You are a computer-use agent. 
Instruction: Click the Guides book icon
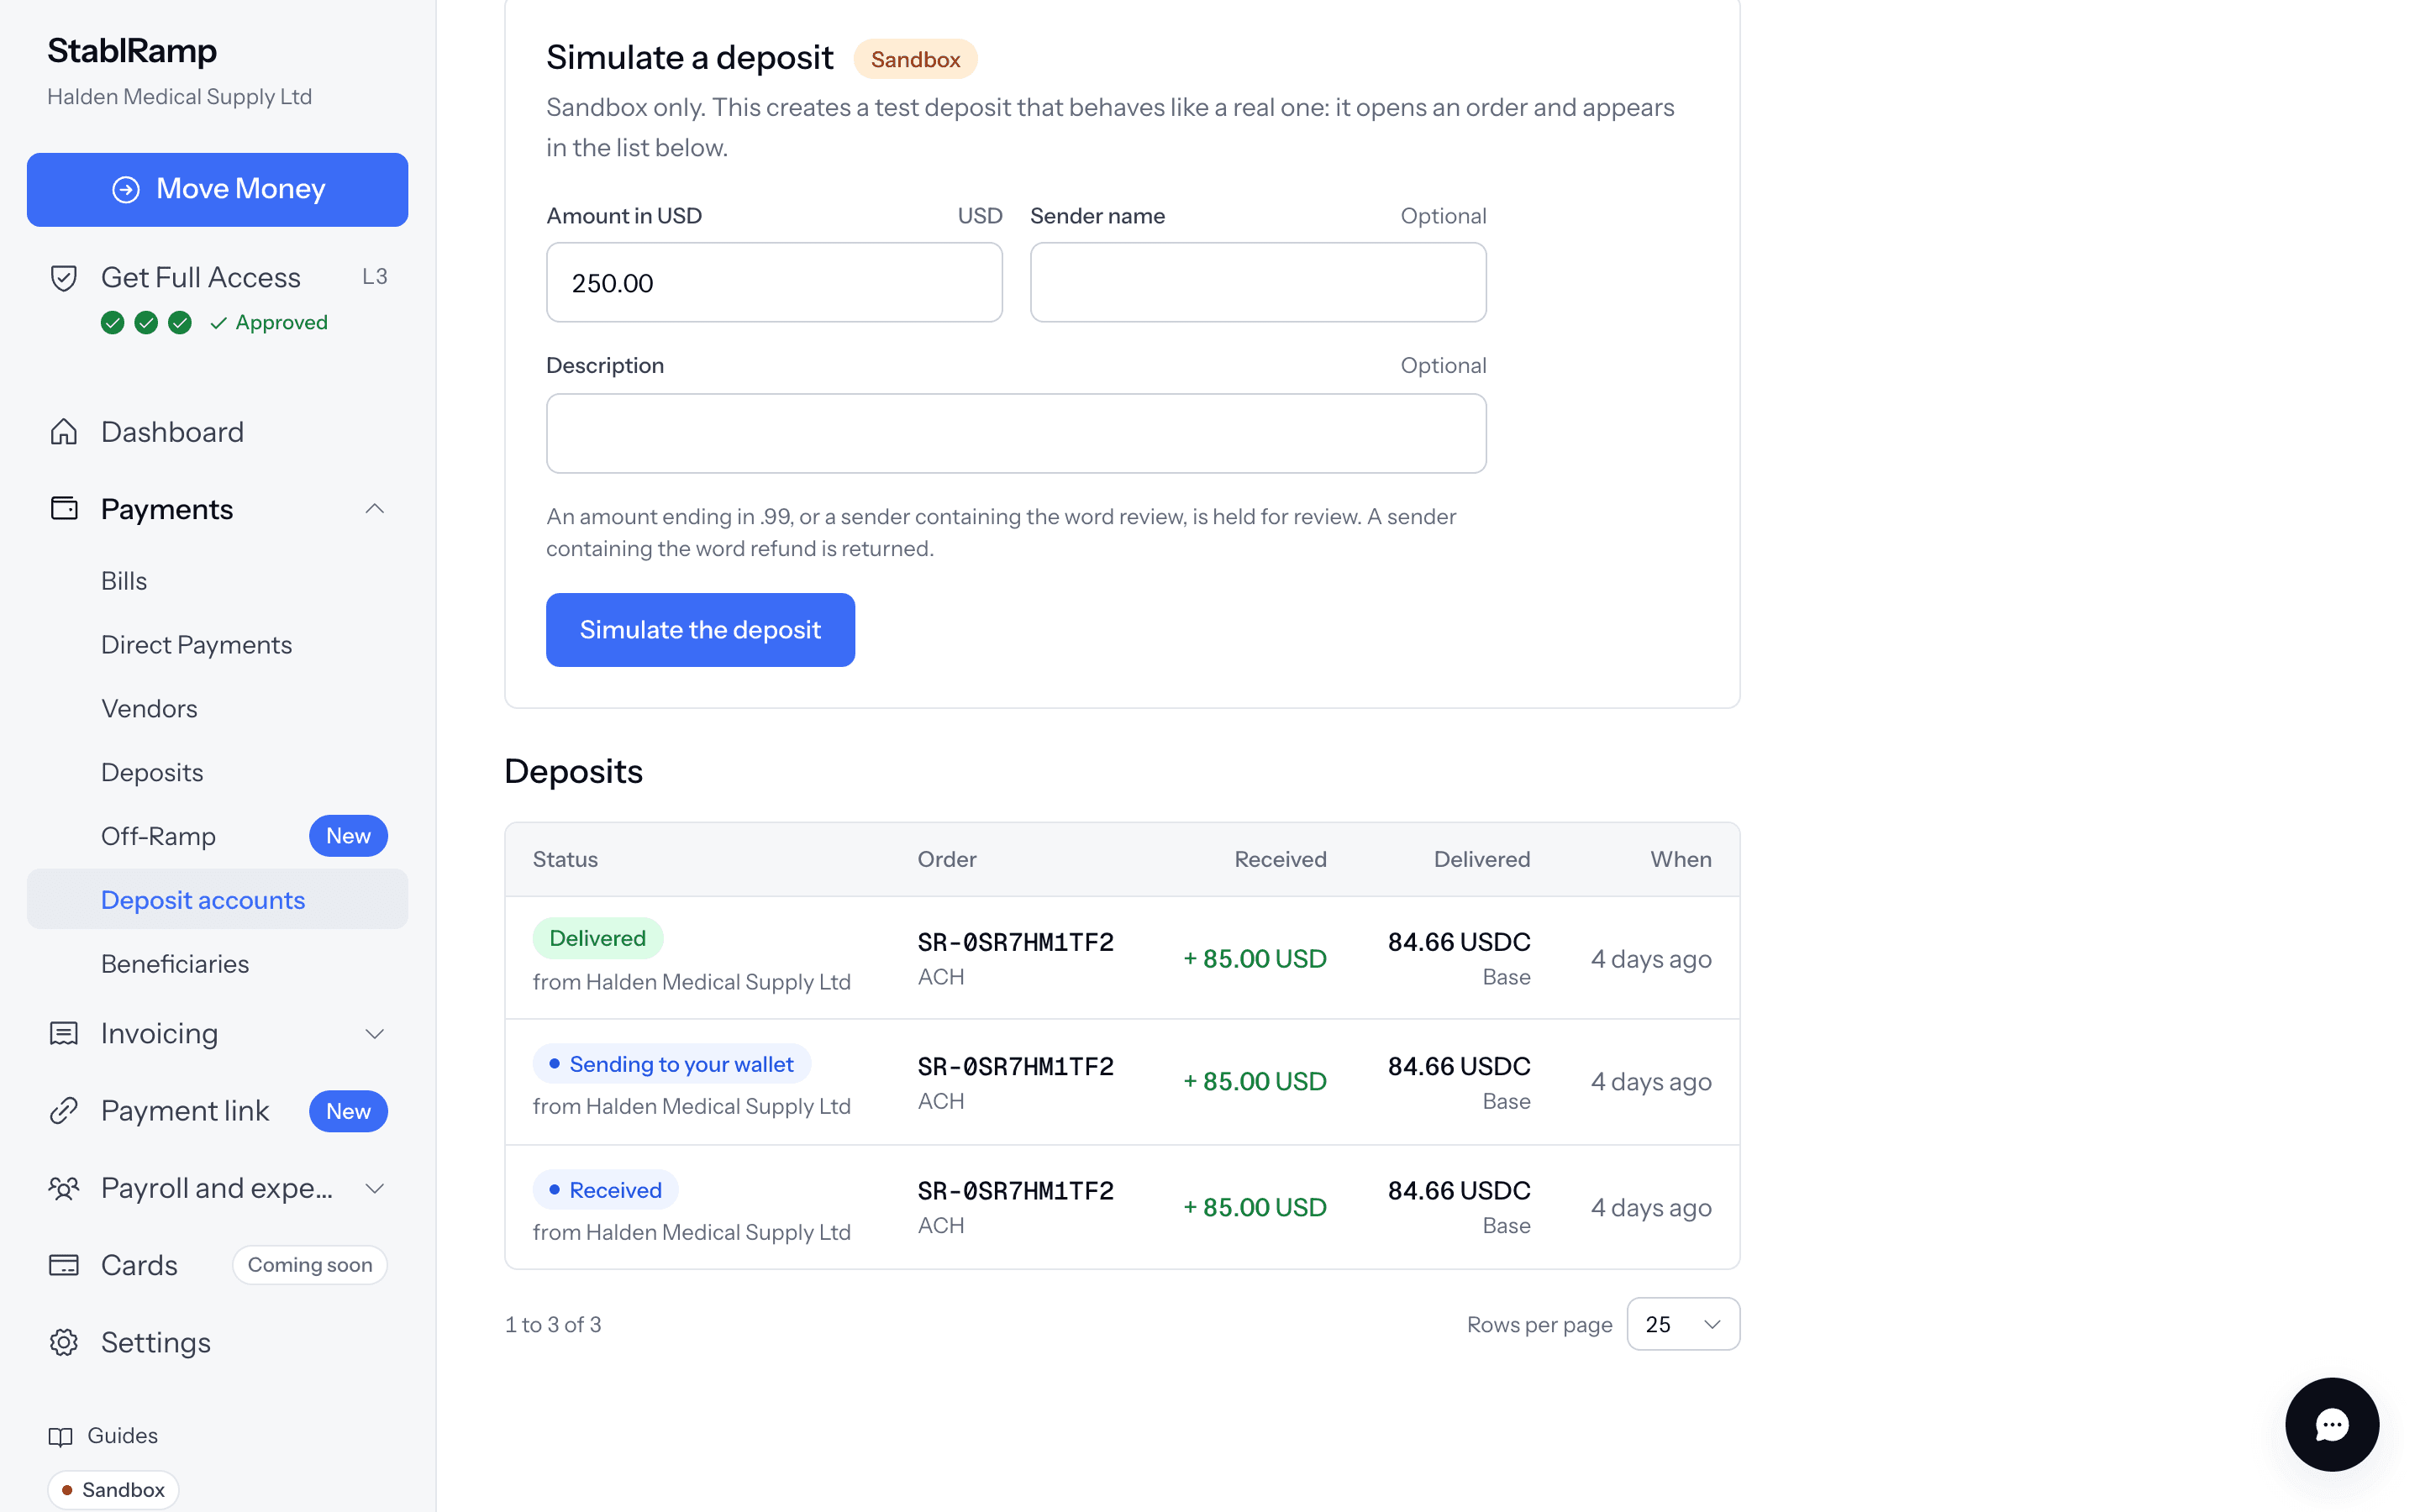[x=60, y=1436]
